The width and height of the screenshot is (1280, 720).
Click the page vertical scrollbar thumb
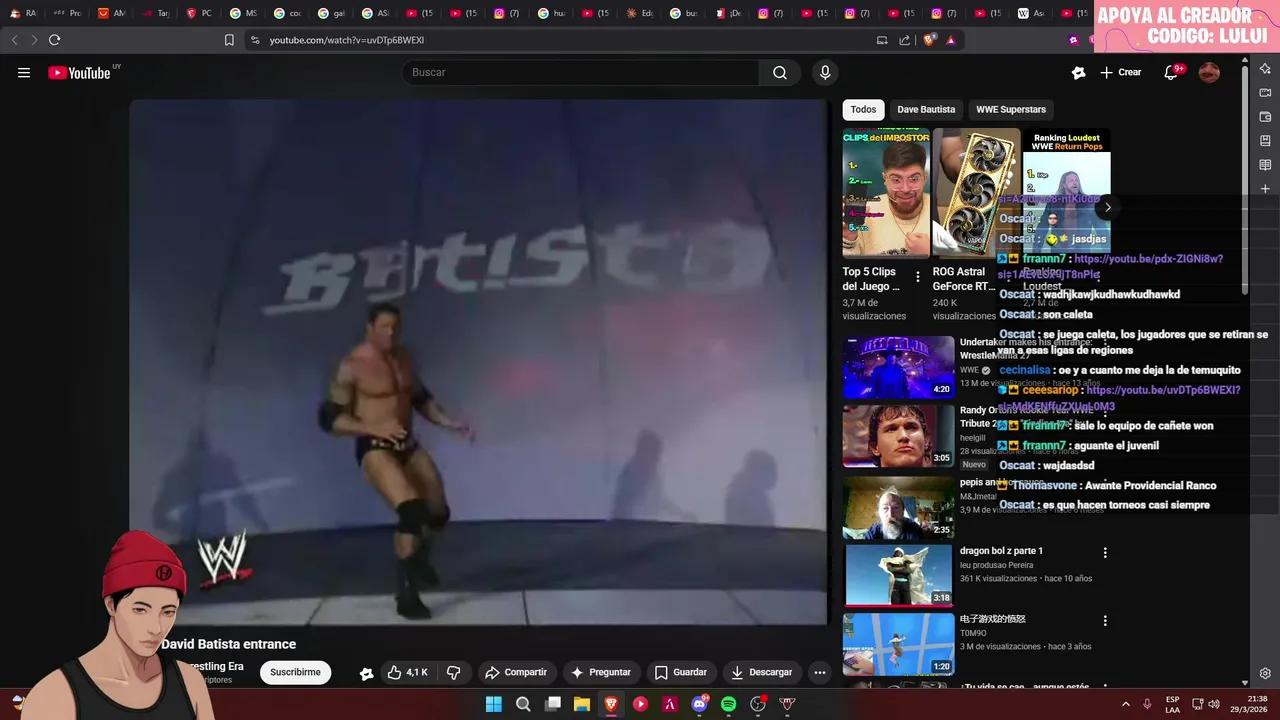click(1244, 178)
